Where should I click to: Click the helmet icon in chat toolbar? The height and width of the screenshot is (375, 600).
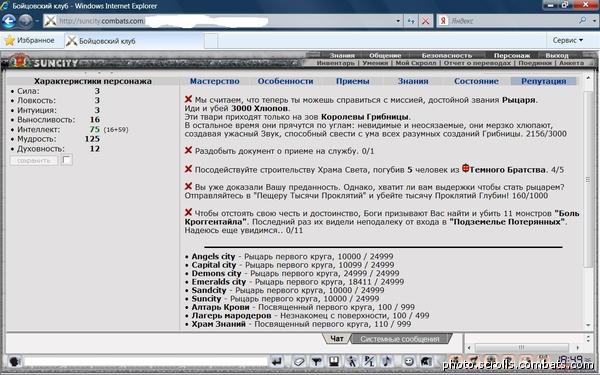[426, 361]
